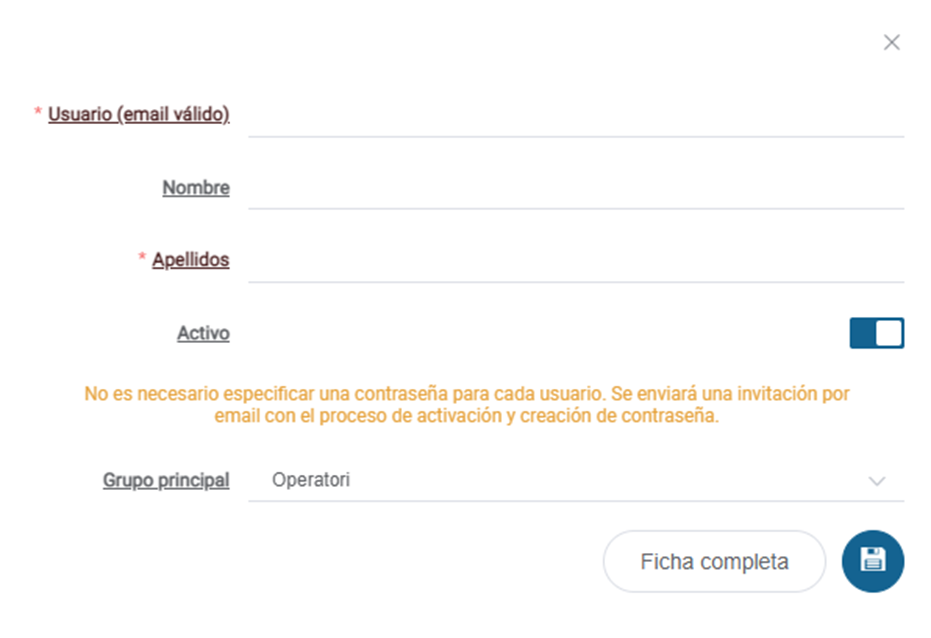Close the new user dialog
The height and width of the screenshot is (638, 931).
(x=891, y=42)
